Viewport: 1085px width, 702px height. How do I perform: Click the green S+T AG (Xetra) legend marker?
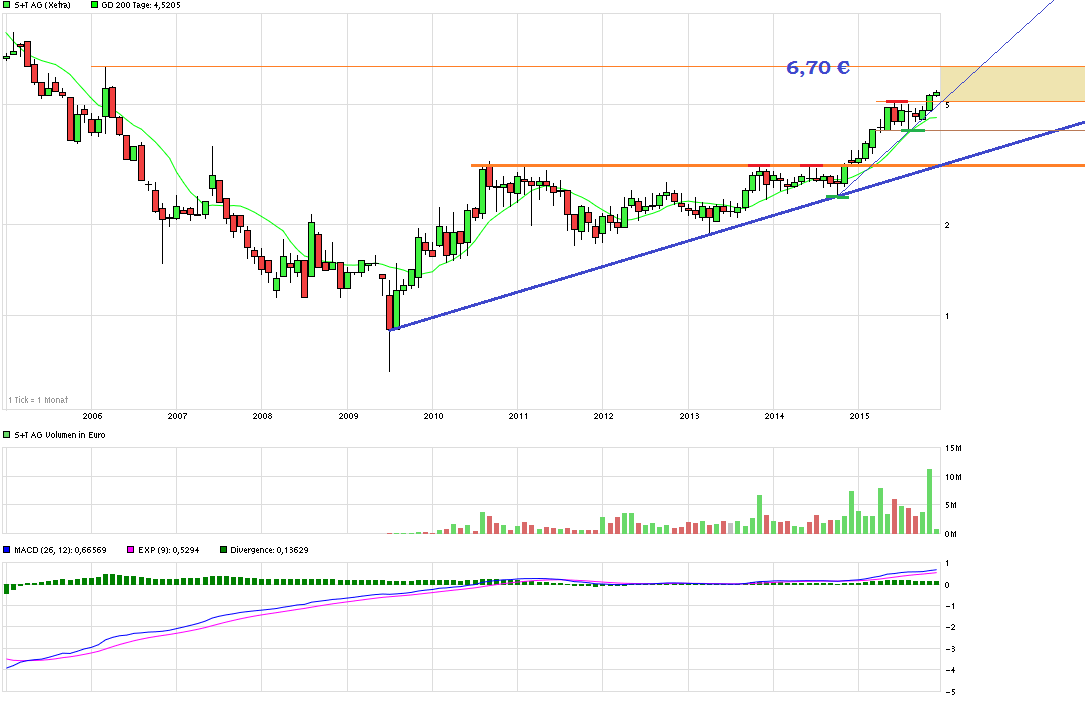pyautogui.click(x=8, y=5)
